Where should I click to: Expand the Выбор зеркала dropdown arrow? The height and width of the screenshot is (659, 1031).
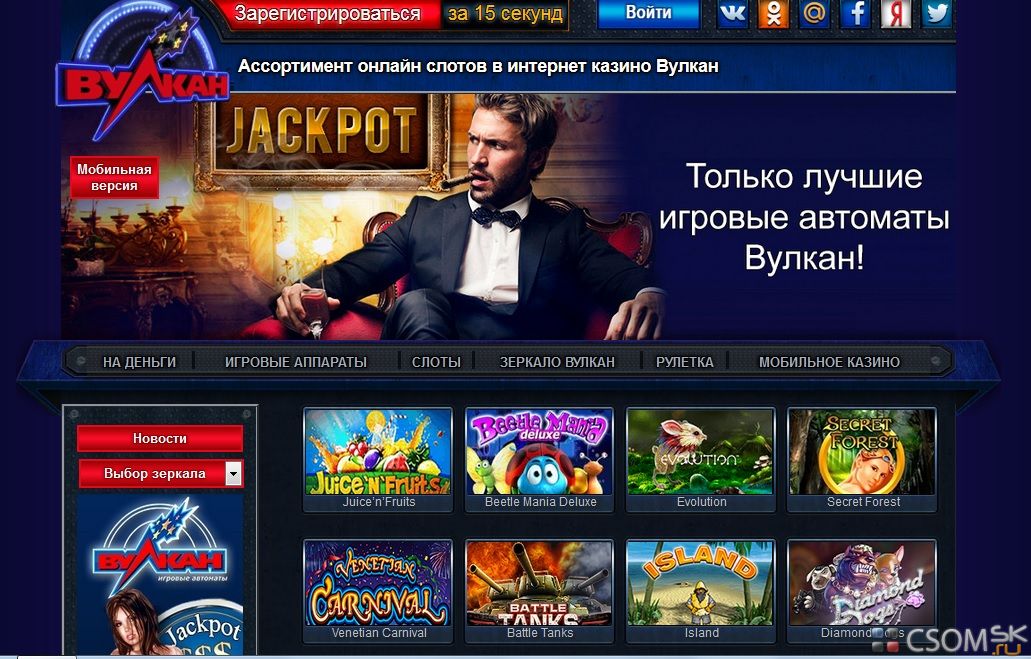click(x=233, y=474)
